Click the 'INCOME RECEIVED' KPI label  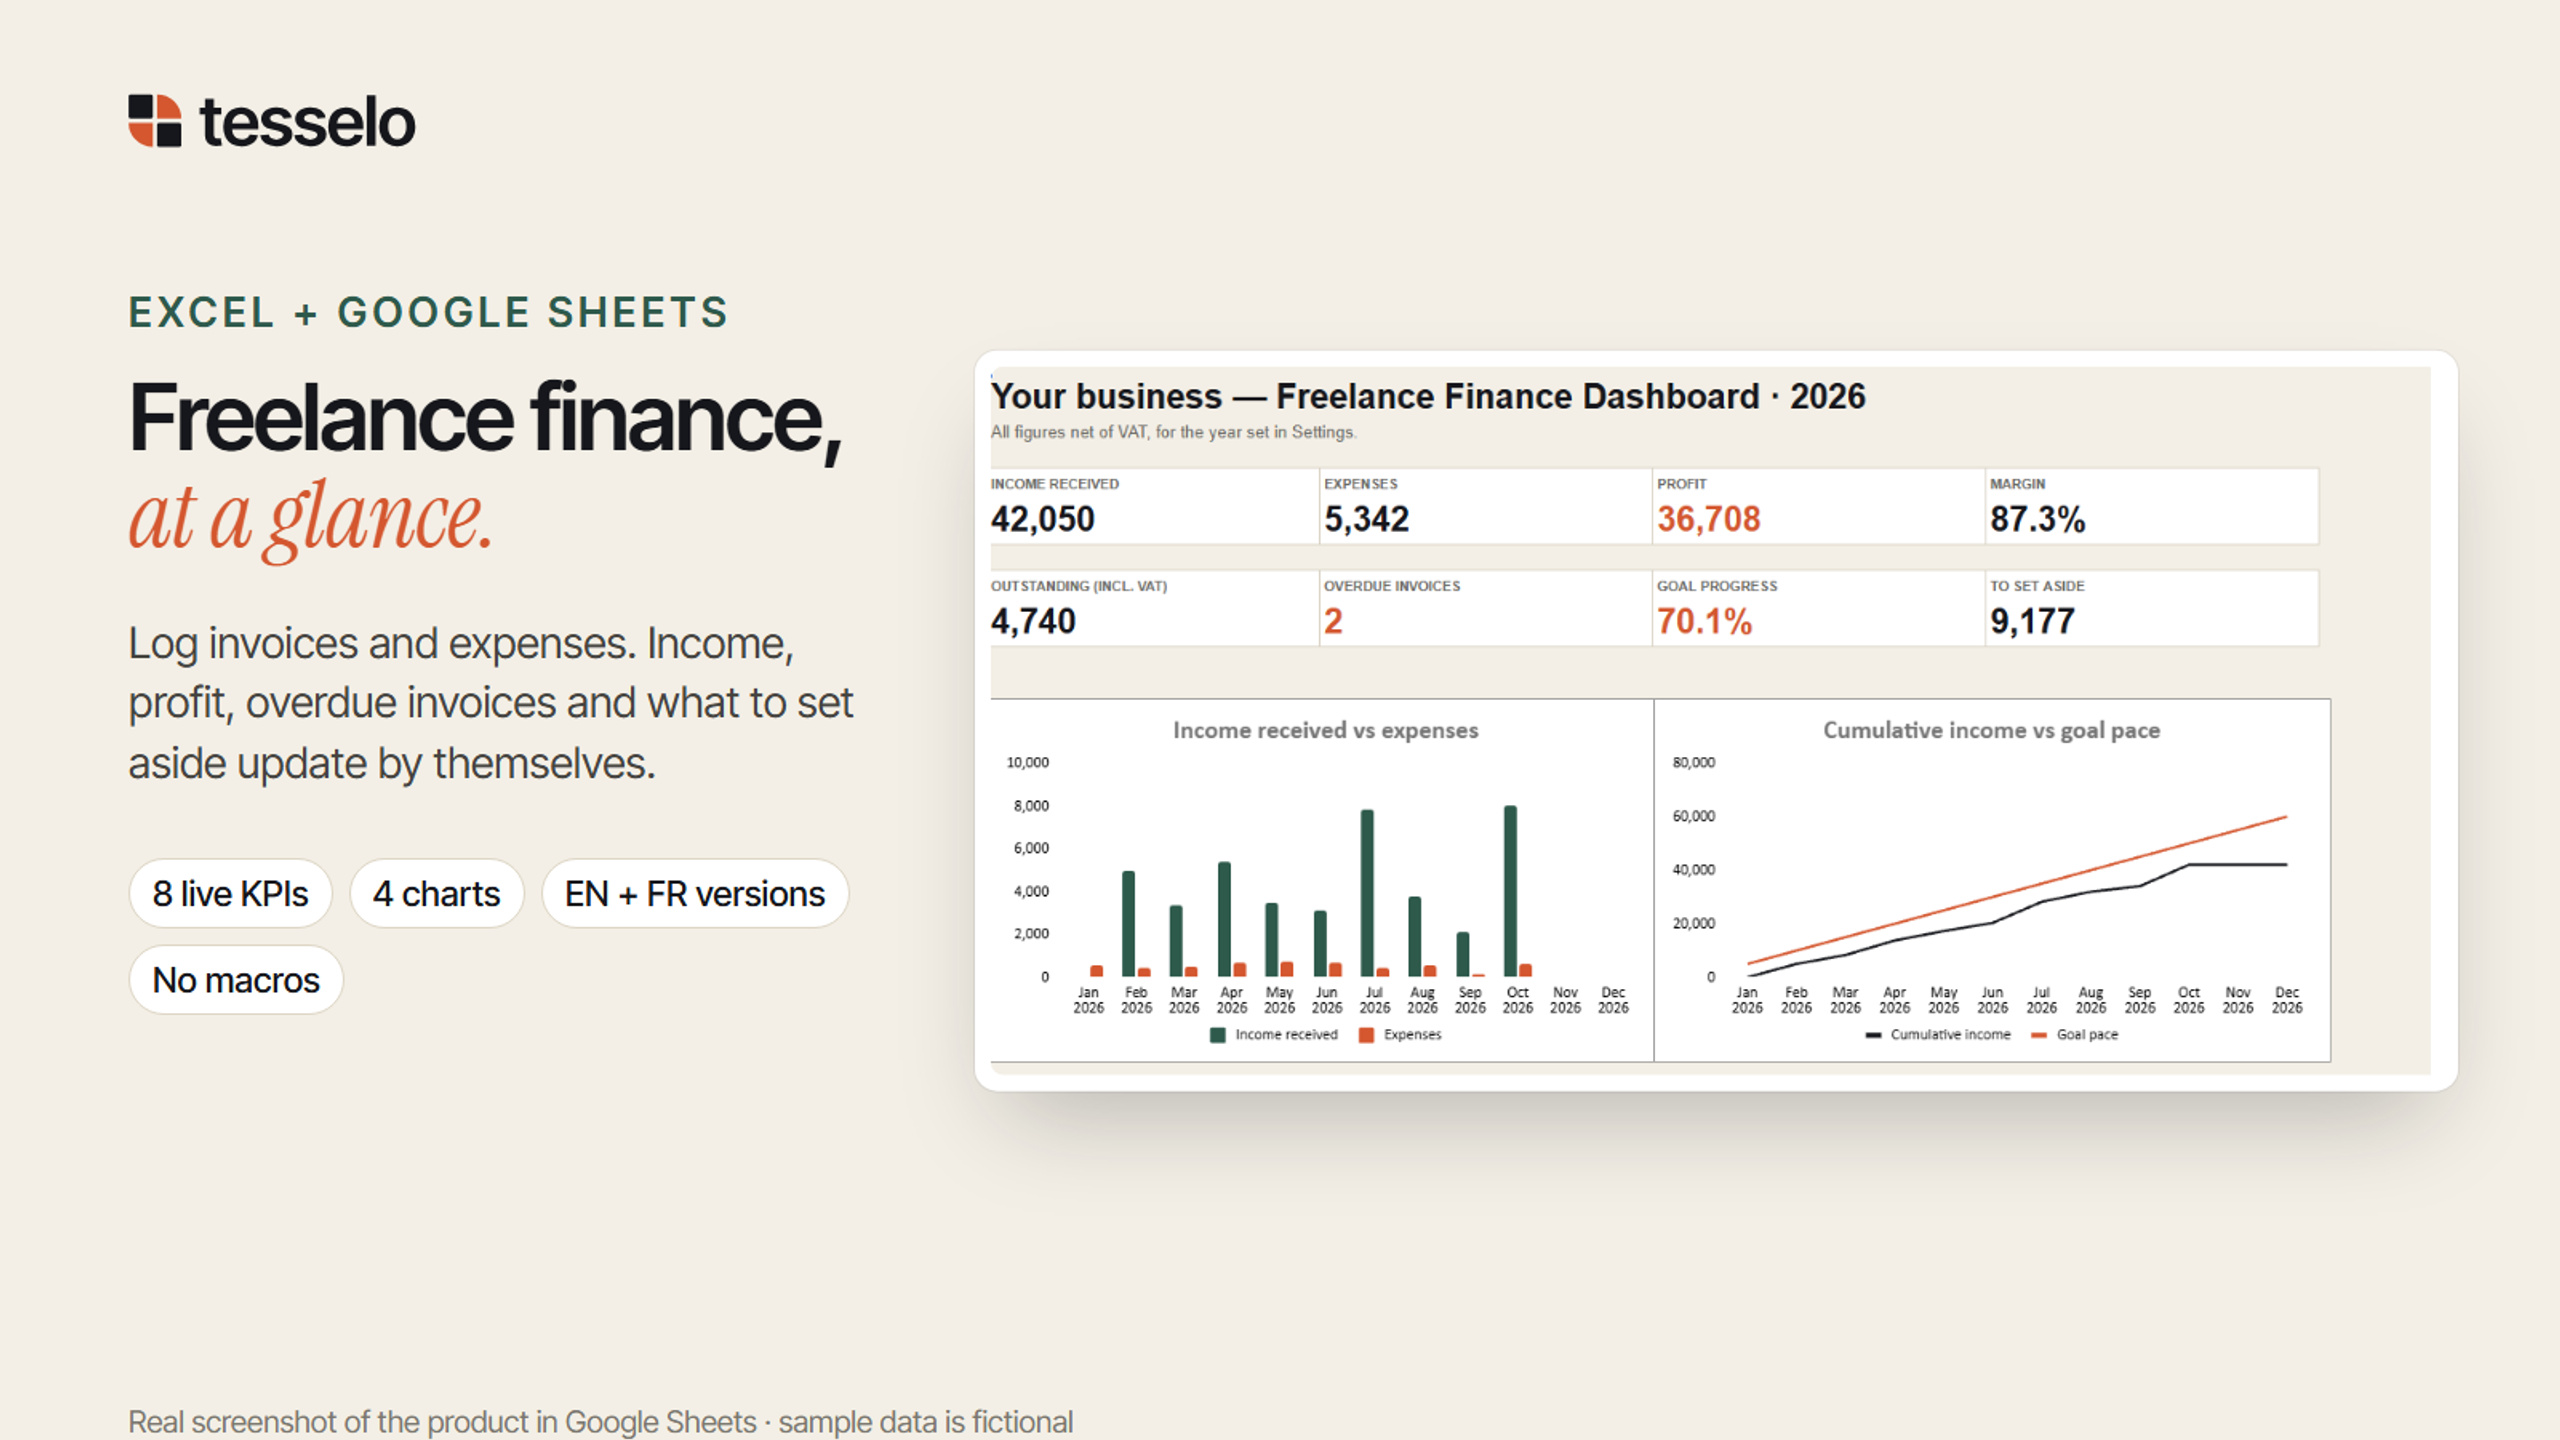(1054, 484)
